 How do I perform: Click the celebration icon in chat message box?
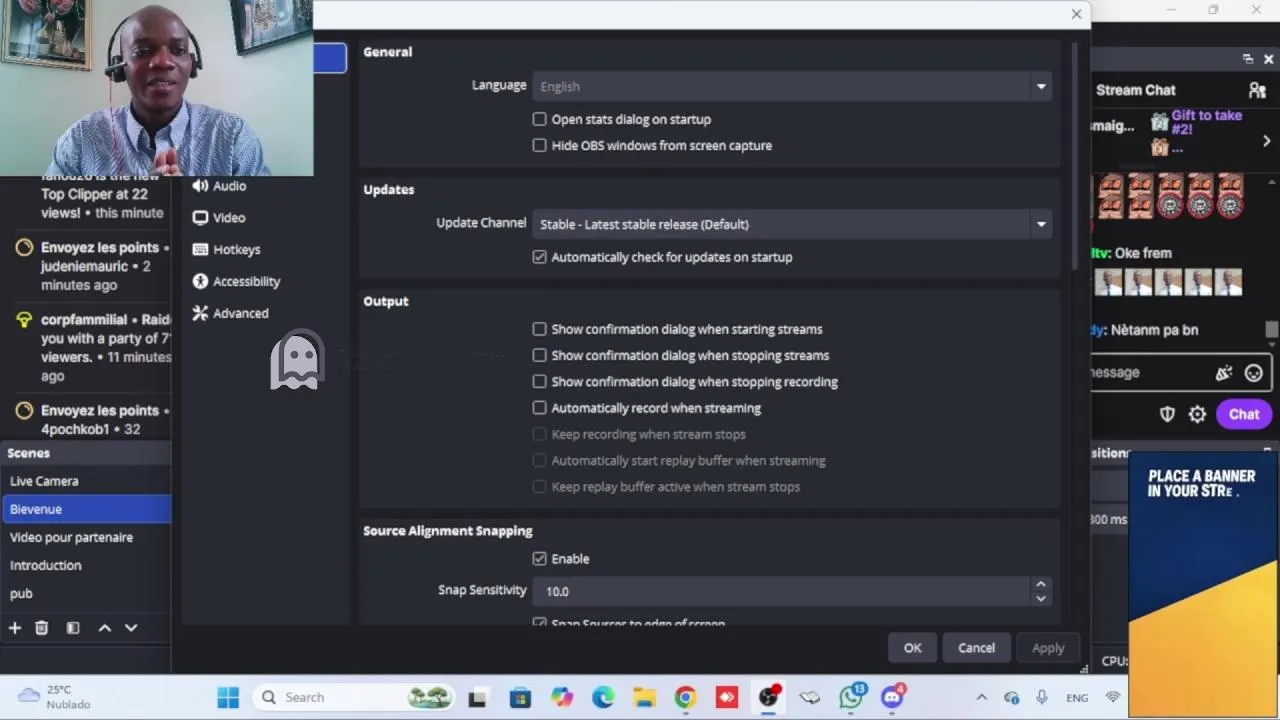click(1224, 373)
